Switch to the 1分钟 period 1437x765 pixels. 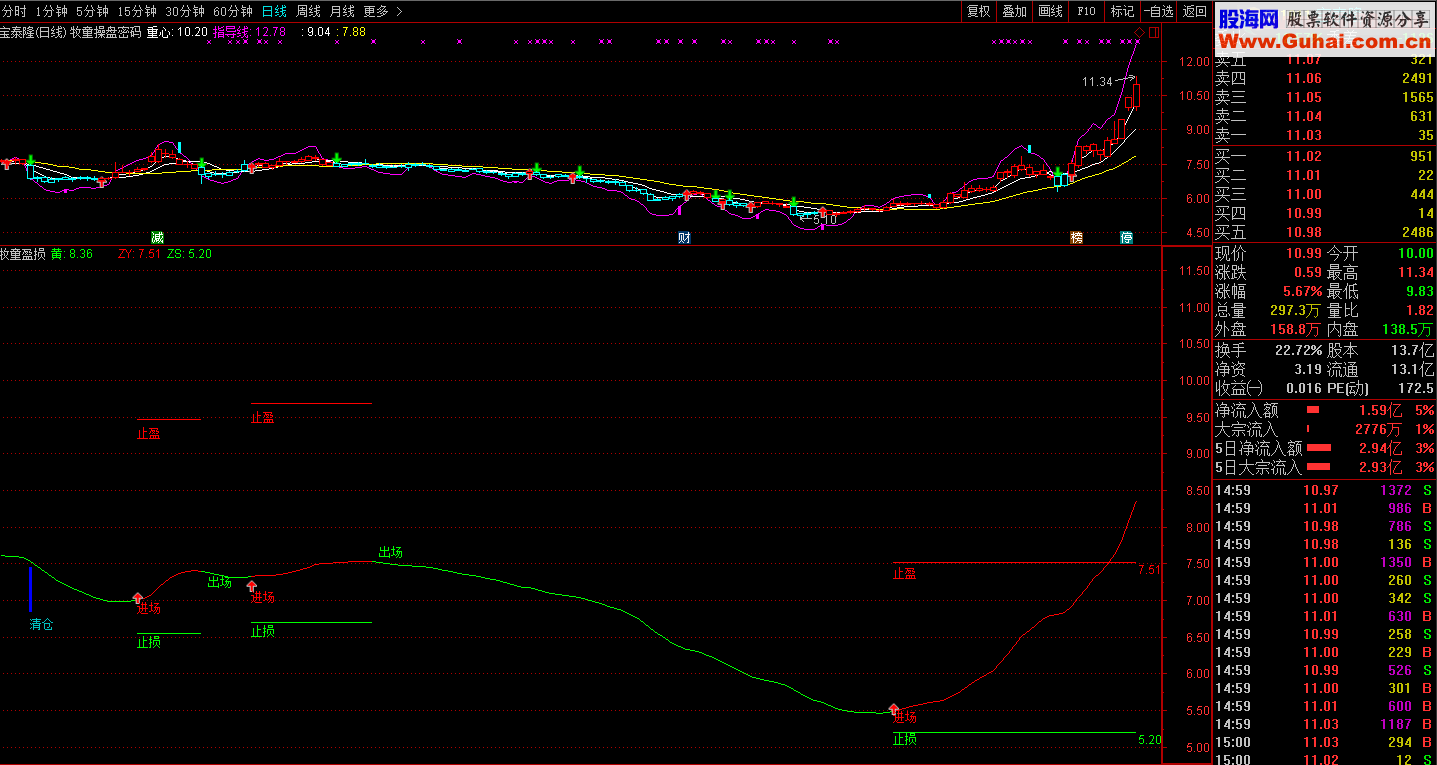click(x=52, y=11)
